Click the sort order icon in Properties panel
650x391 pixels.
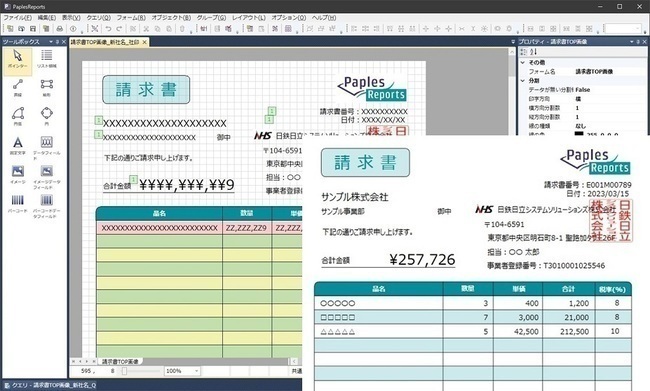point(534,52)
